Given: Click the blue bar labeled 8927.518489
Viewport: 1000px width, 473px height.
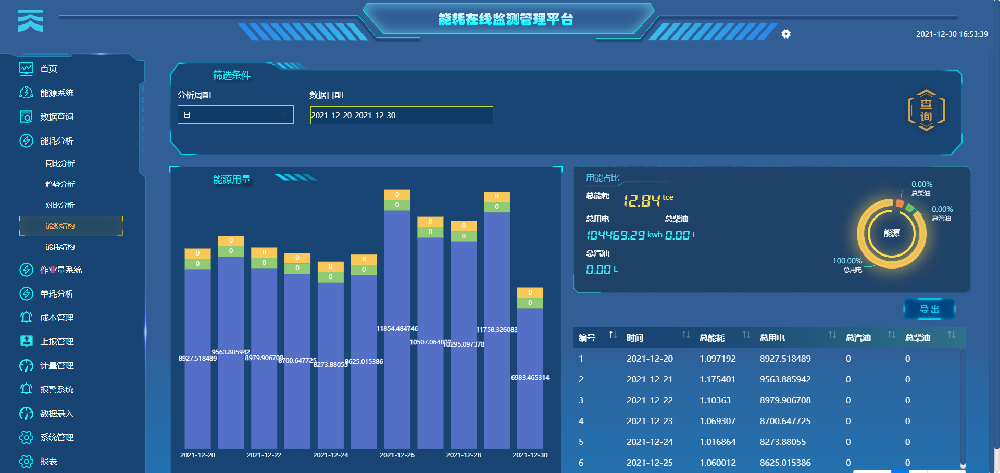Looking at the screenshot, I should 197,359.
